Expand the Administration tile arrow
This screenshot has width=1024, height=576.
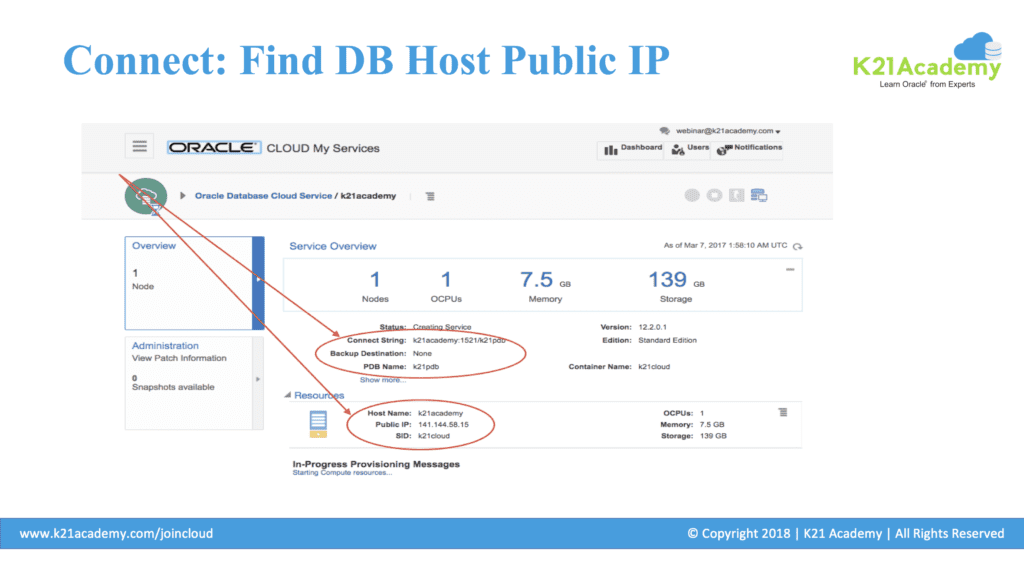point(258,380)
